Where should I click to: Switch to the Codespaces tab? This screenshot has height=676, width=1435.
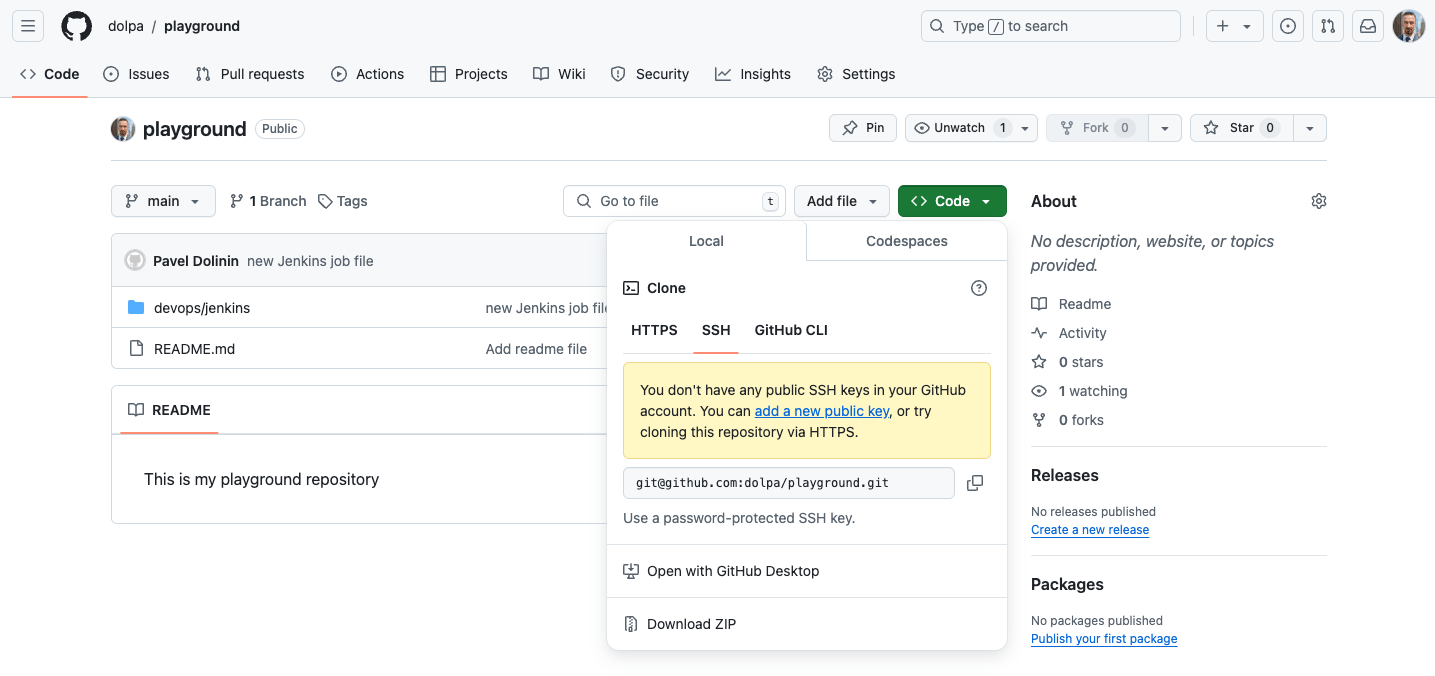click(906, 241)
